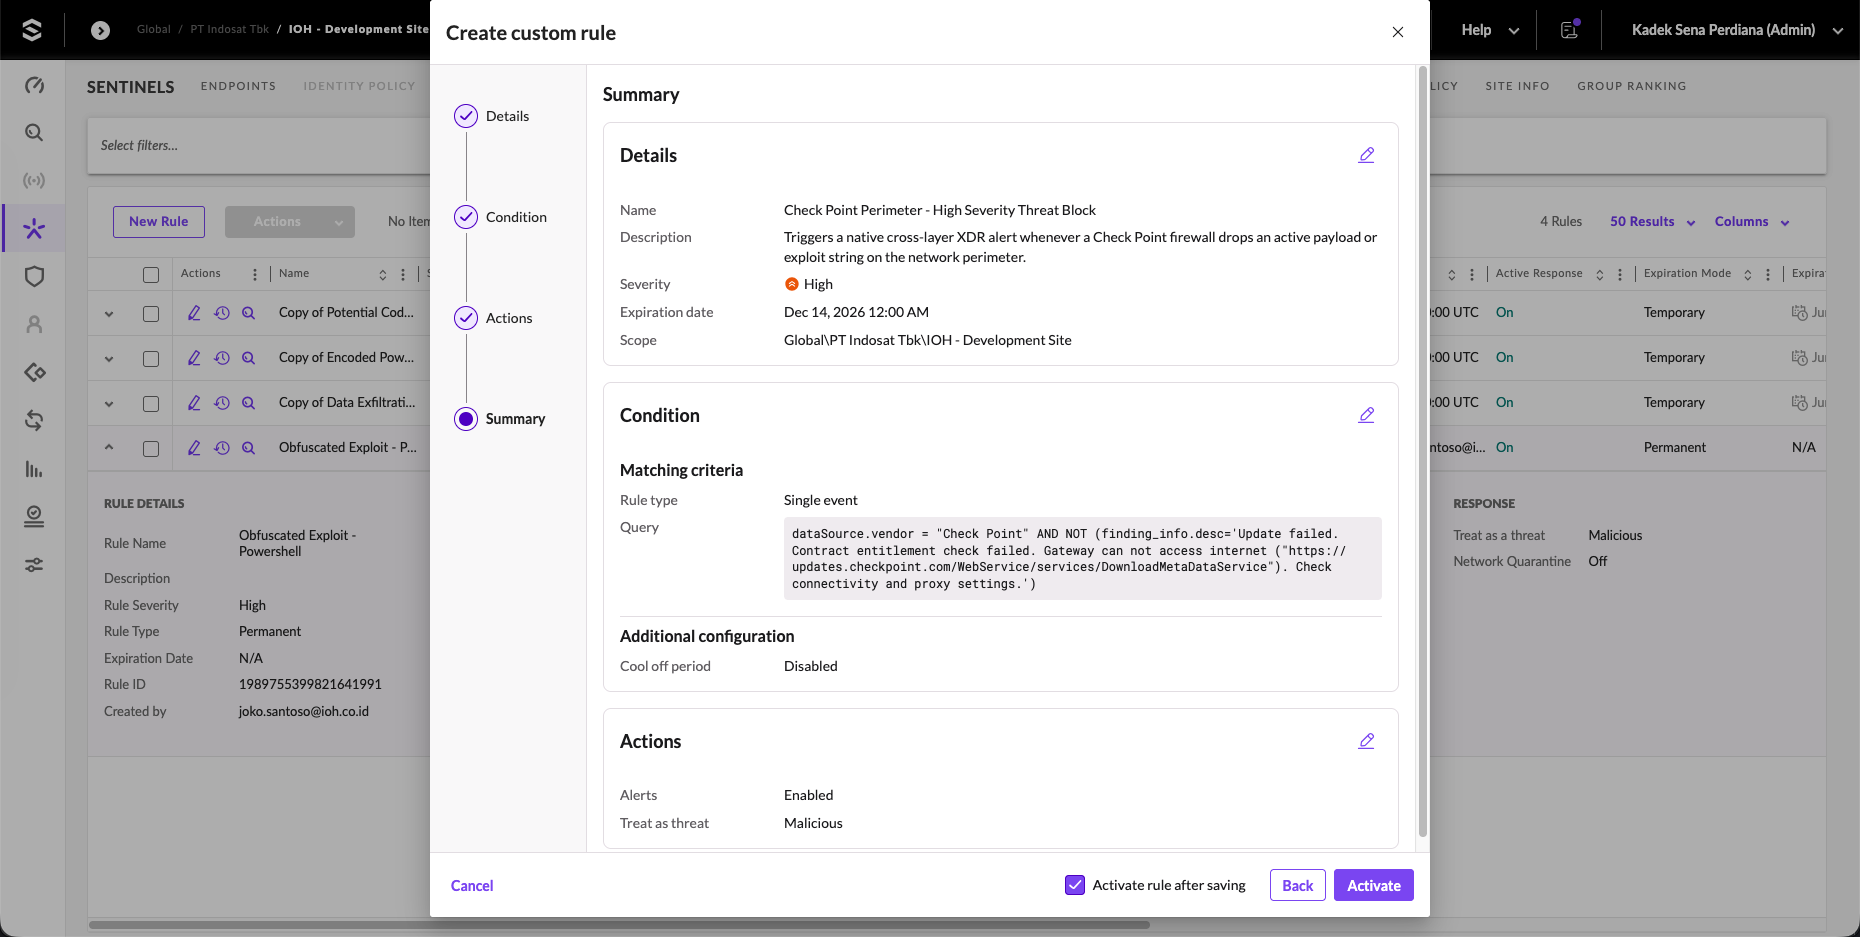Cancel the custom rule creation
1860x937 pixels.
click(x=472, y=886)
